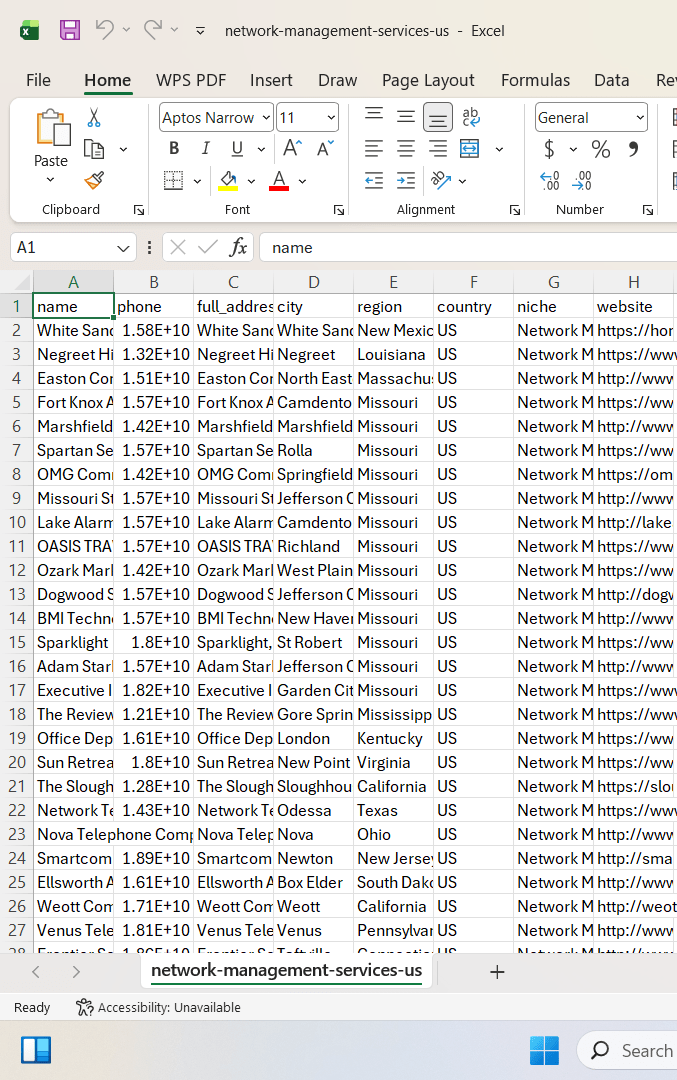
Task: Undo the last action
Action: click(x=105, y=30)
